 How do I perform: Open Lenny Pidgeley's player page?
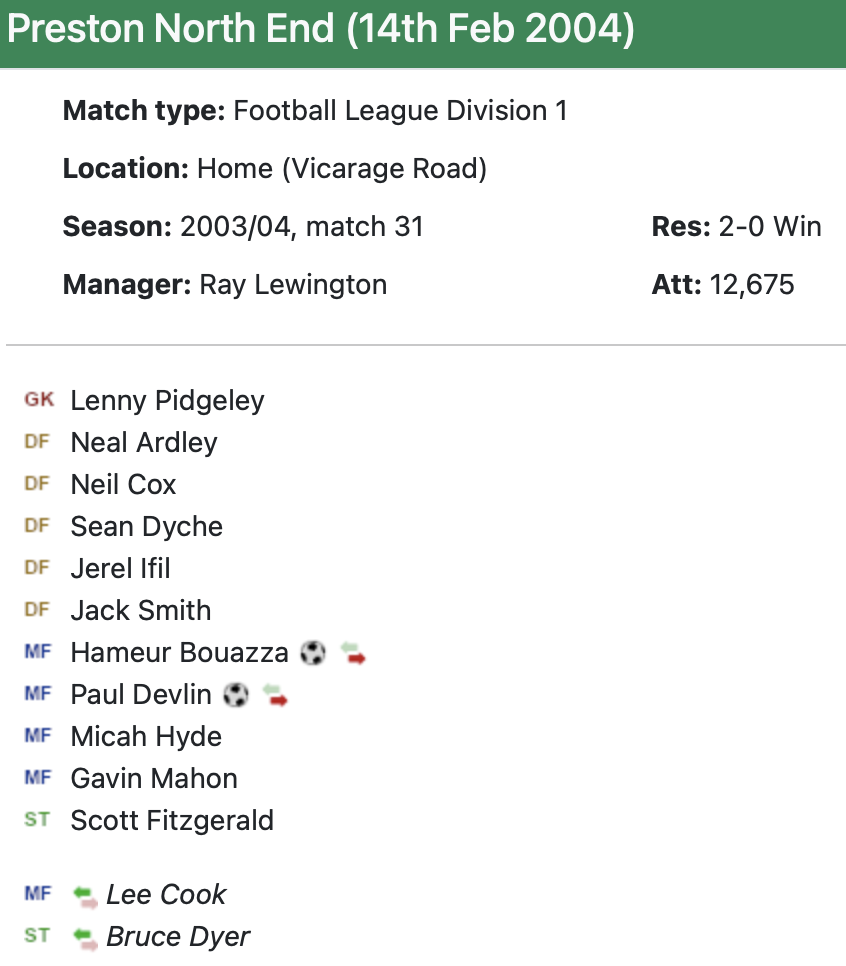pos(167,401)
